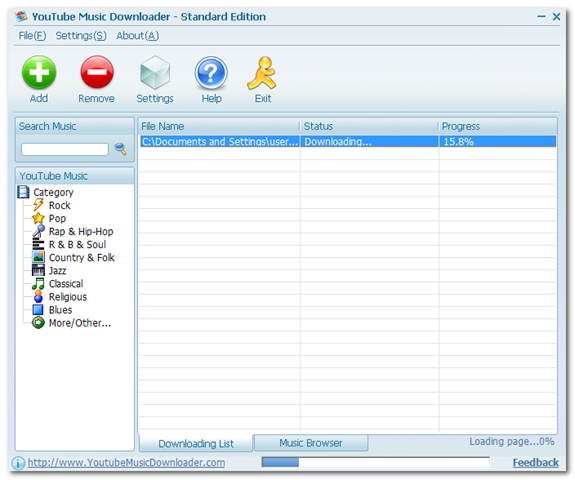This screenshot has height=480, width=575.
Task: Select the Rock category
Action: 60,205
